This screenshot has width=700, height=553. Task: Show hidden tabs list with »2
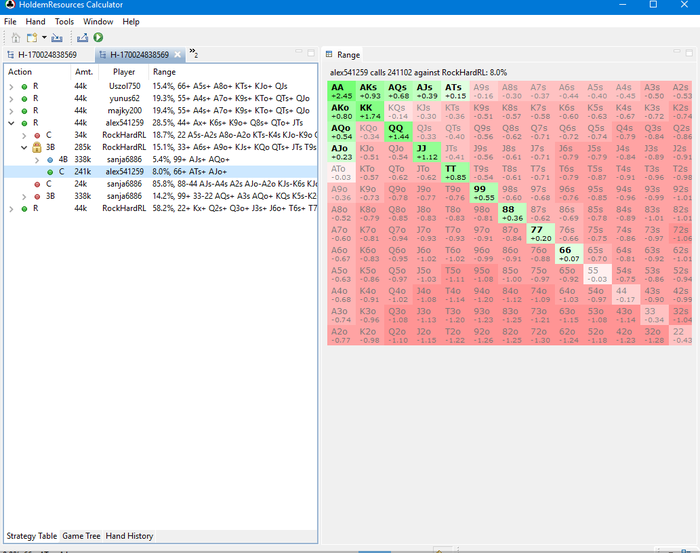[x=193, y=53]
